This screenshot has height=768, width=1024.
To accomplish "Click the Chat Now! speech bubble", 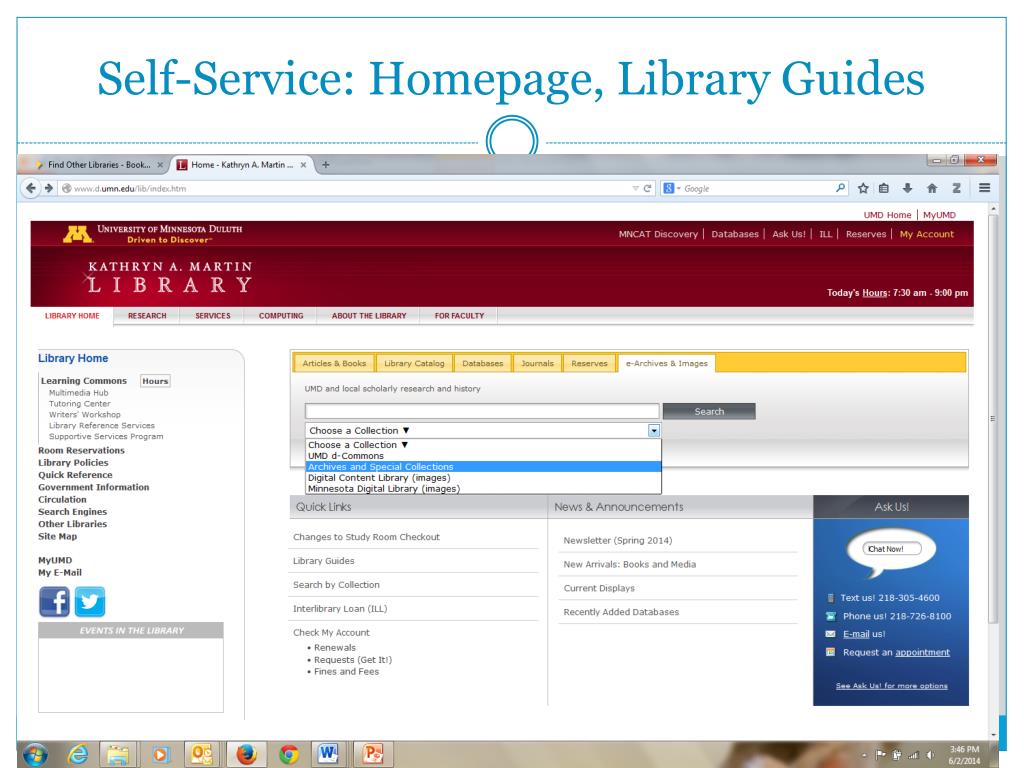I will tap(891, 549).
